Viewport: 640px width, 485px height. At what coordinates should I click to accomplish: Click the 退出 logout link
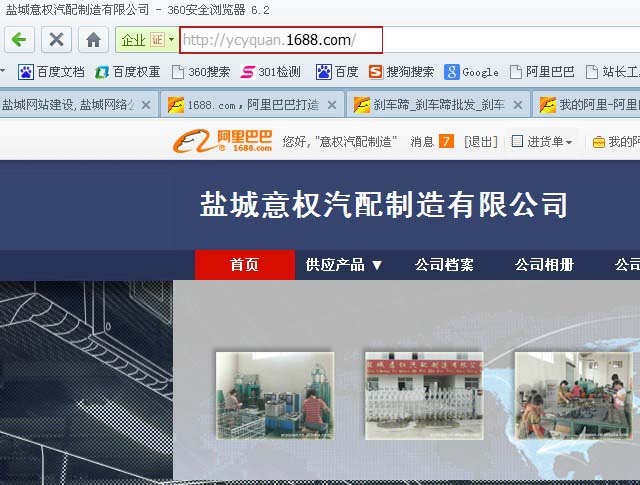(x=480, y=142)
